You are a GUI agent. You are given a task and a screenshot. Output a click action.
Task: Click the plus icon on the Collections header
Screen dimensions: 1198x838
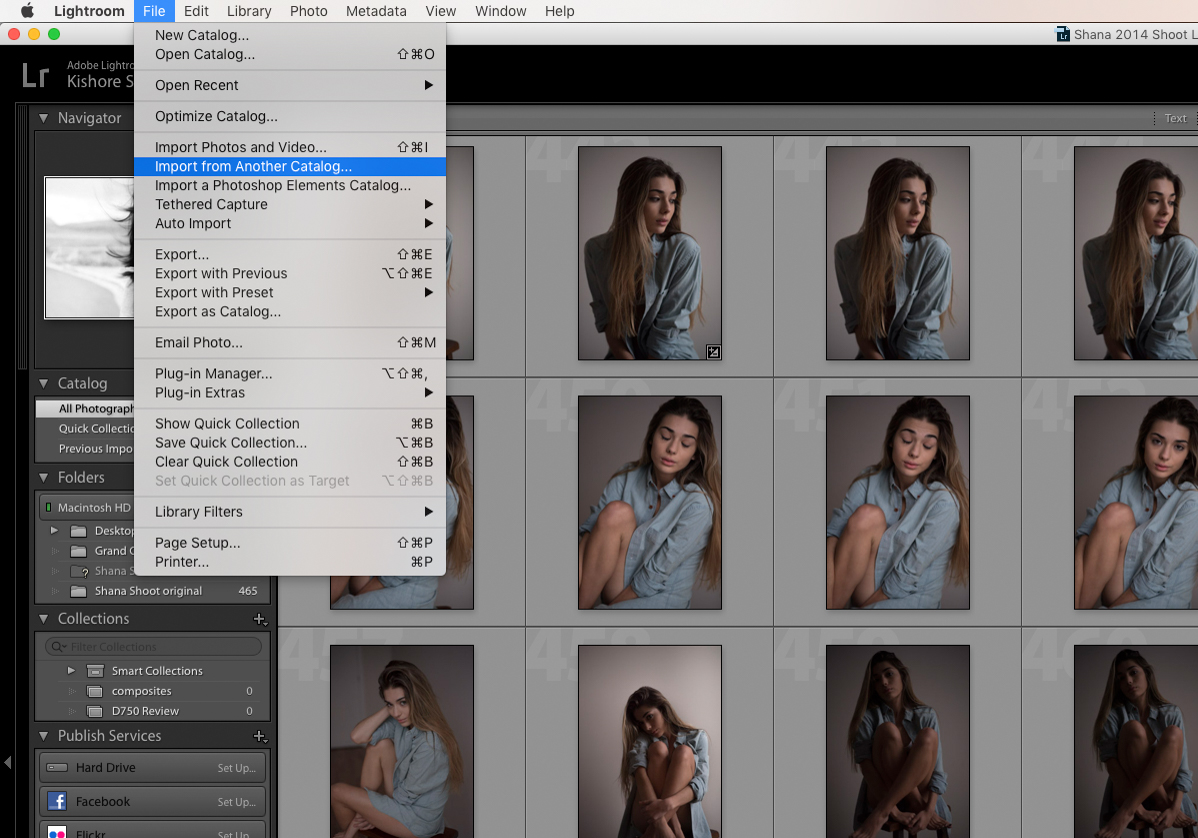[x=259, y=619]
